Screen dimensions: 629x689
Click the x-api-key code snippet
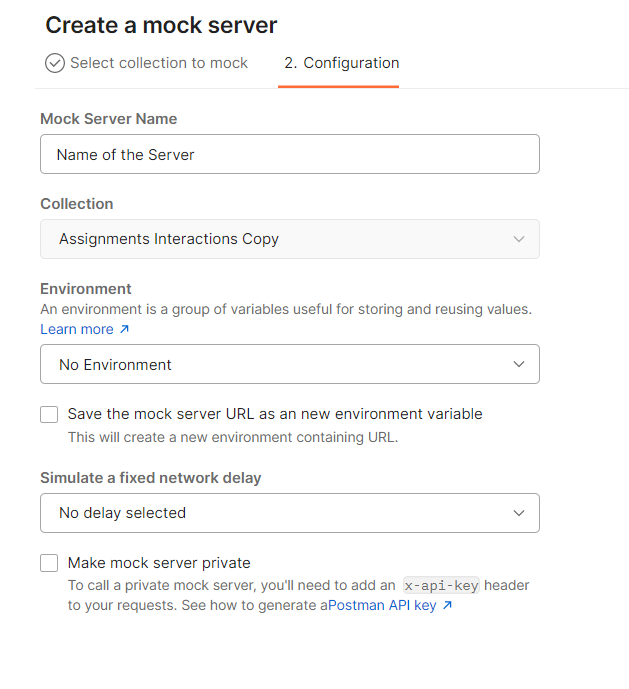[x=440, y=586]
